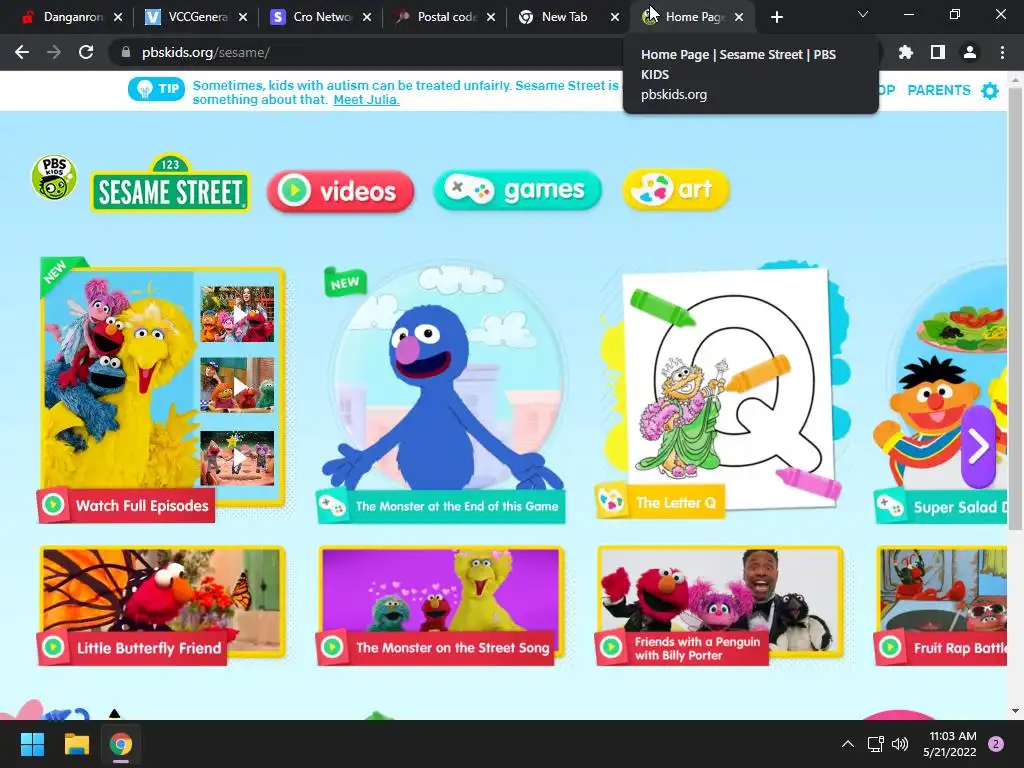Advance the carousel with the purple arrow
Viewport: 1024px width, 768px height.
(978, 447)
